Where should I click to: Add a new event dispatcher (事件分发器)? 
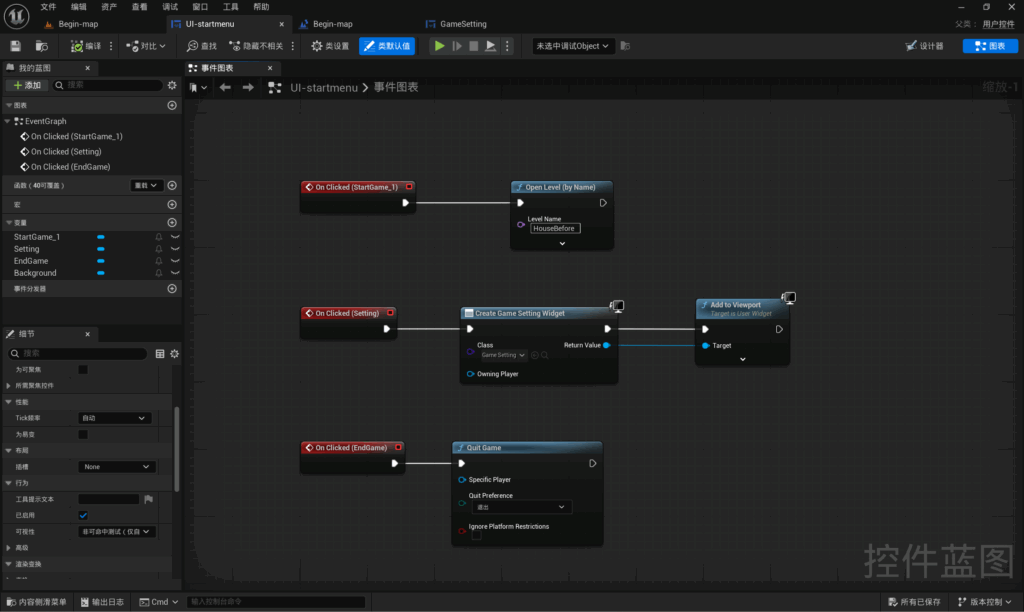tap(172, 289)
